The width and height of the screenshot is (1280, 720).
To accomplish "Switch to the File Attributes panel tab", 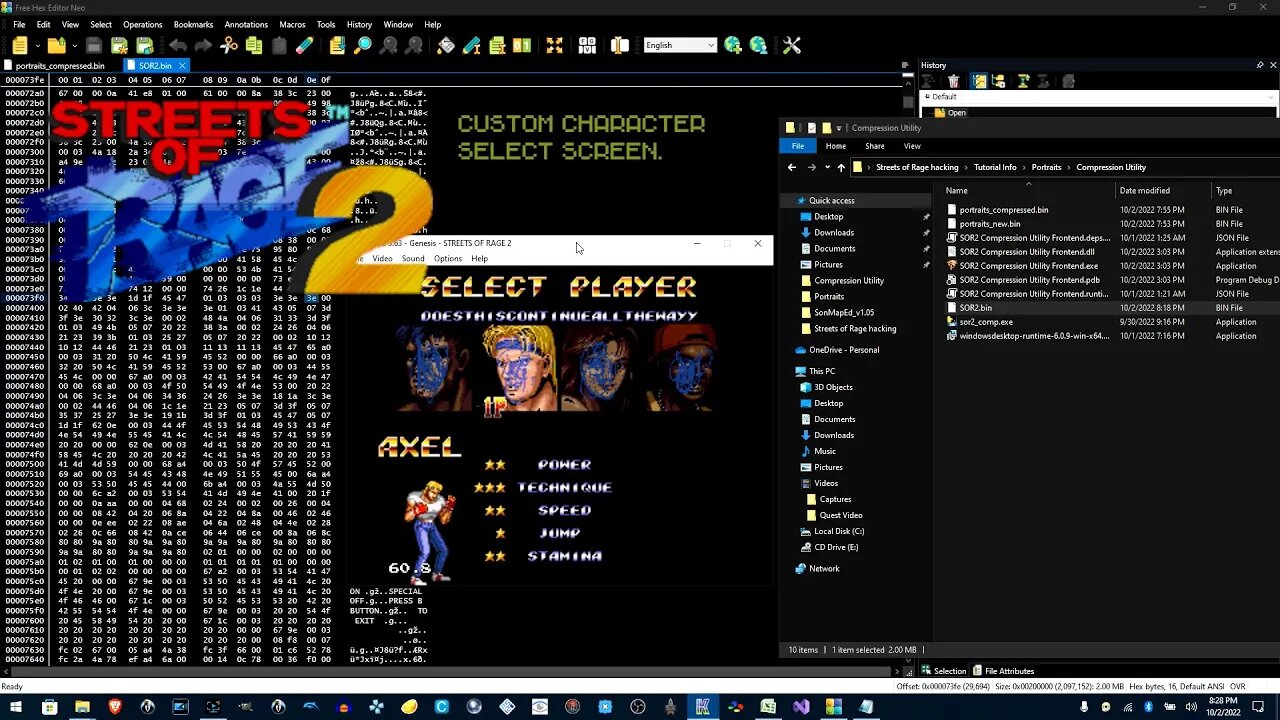I will coord(1003,671).
